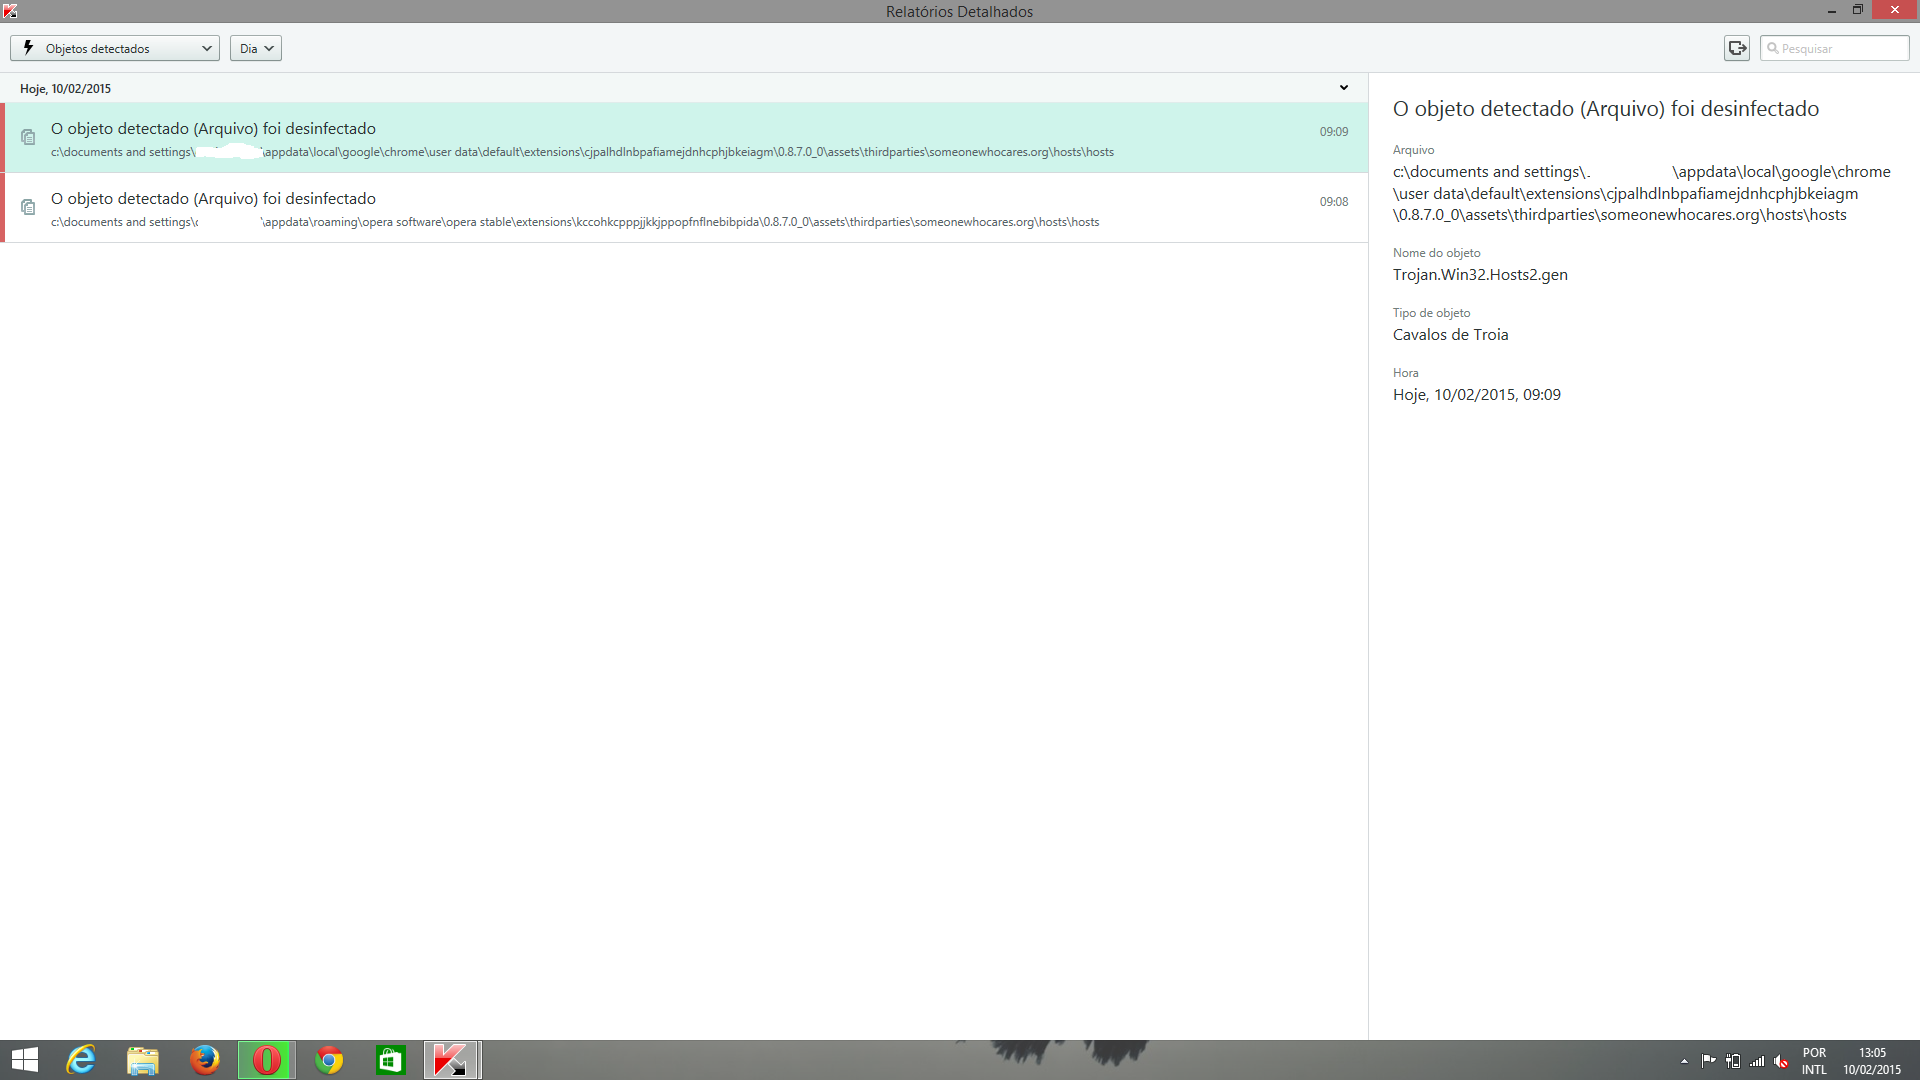This screenshot has width=1920, height=1080.
Task: Open Internet Explorer from the taskbar
Action: [x=81, y=1060]
